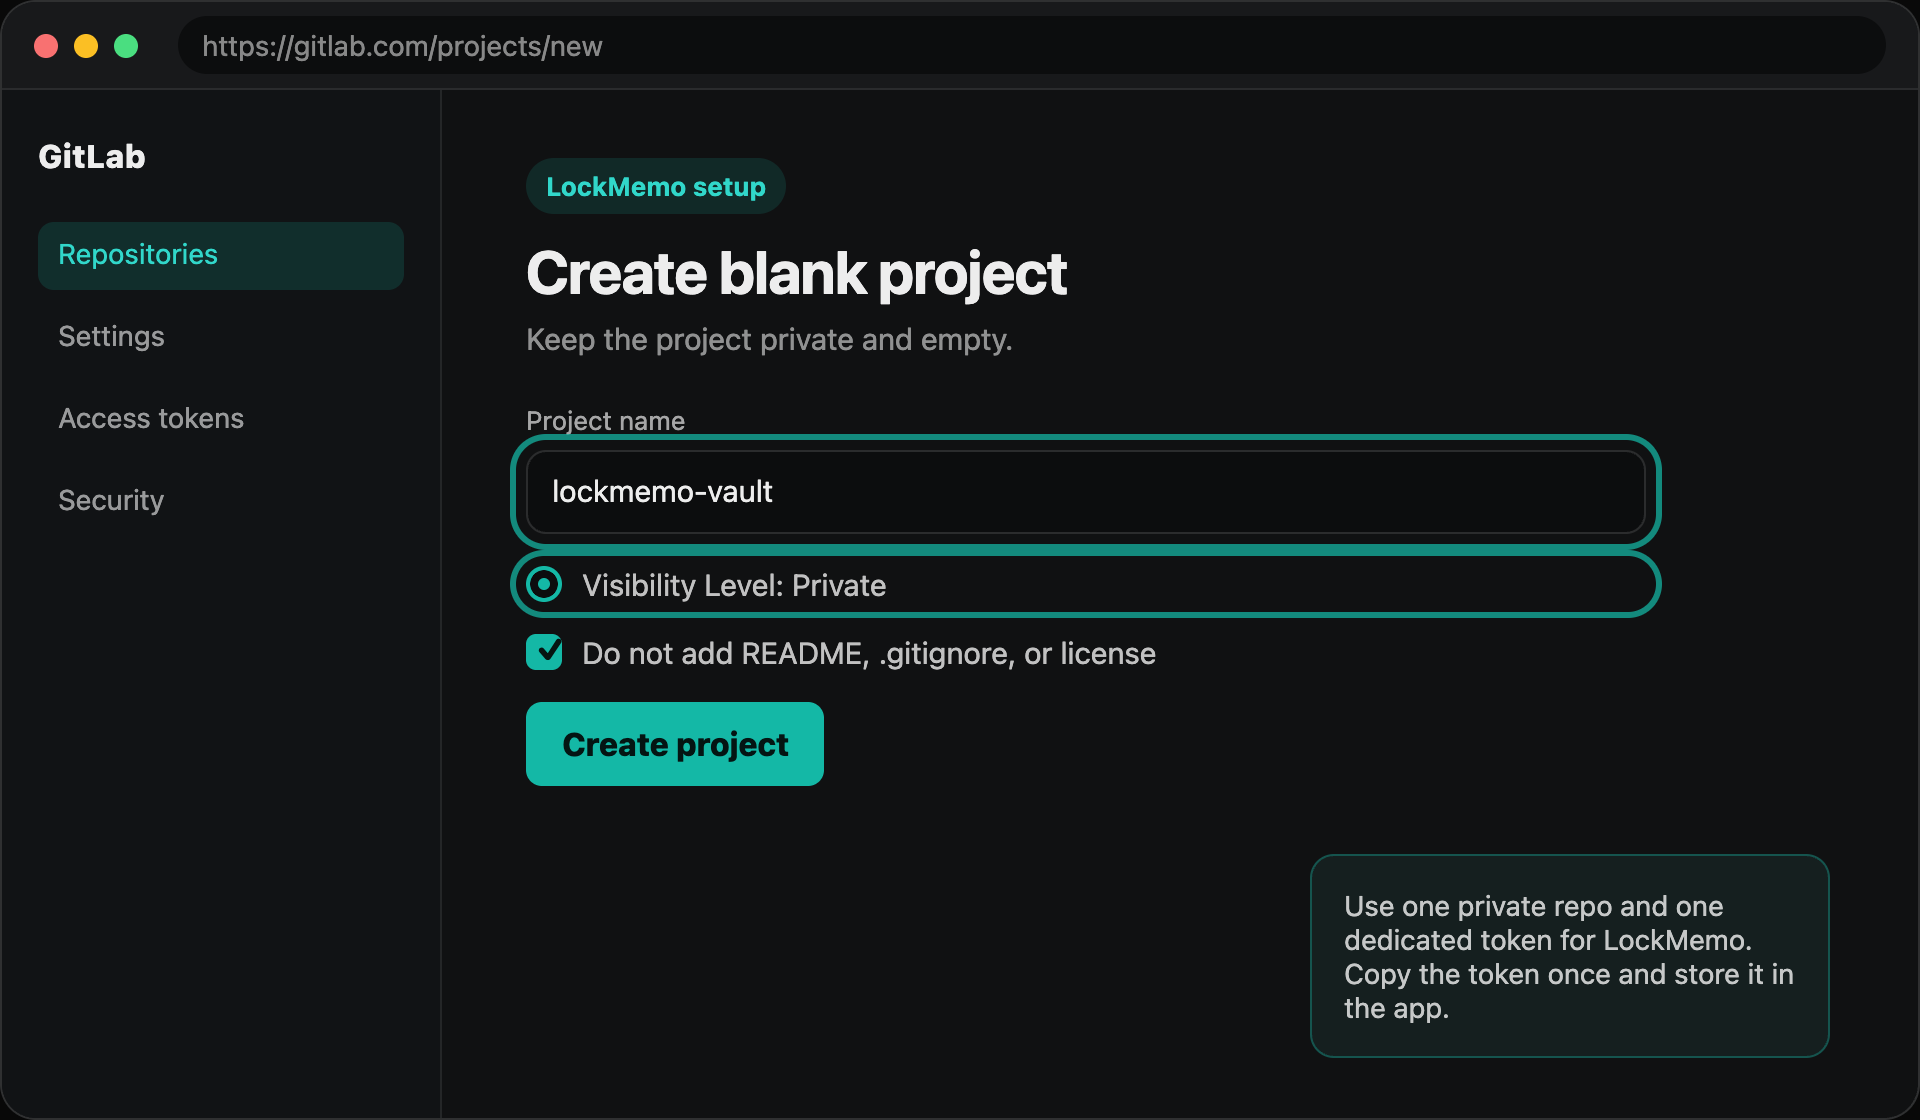This screenshot has width=1920, height=1120.
Task: Click the 'Create blank project' heading
Action: point(796,274)
